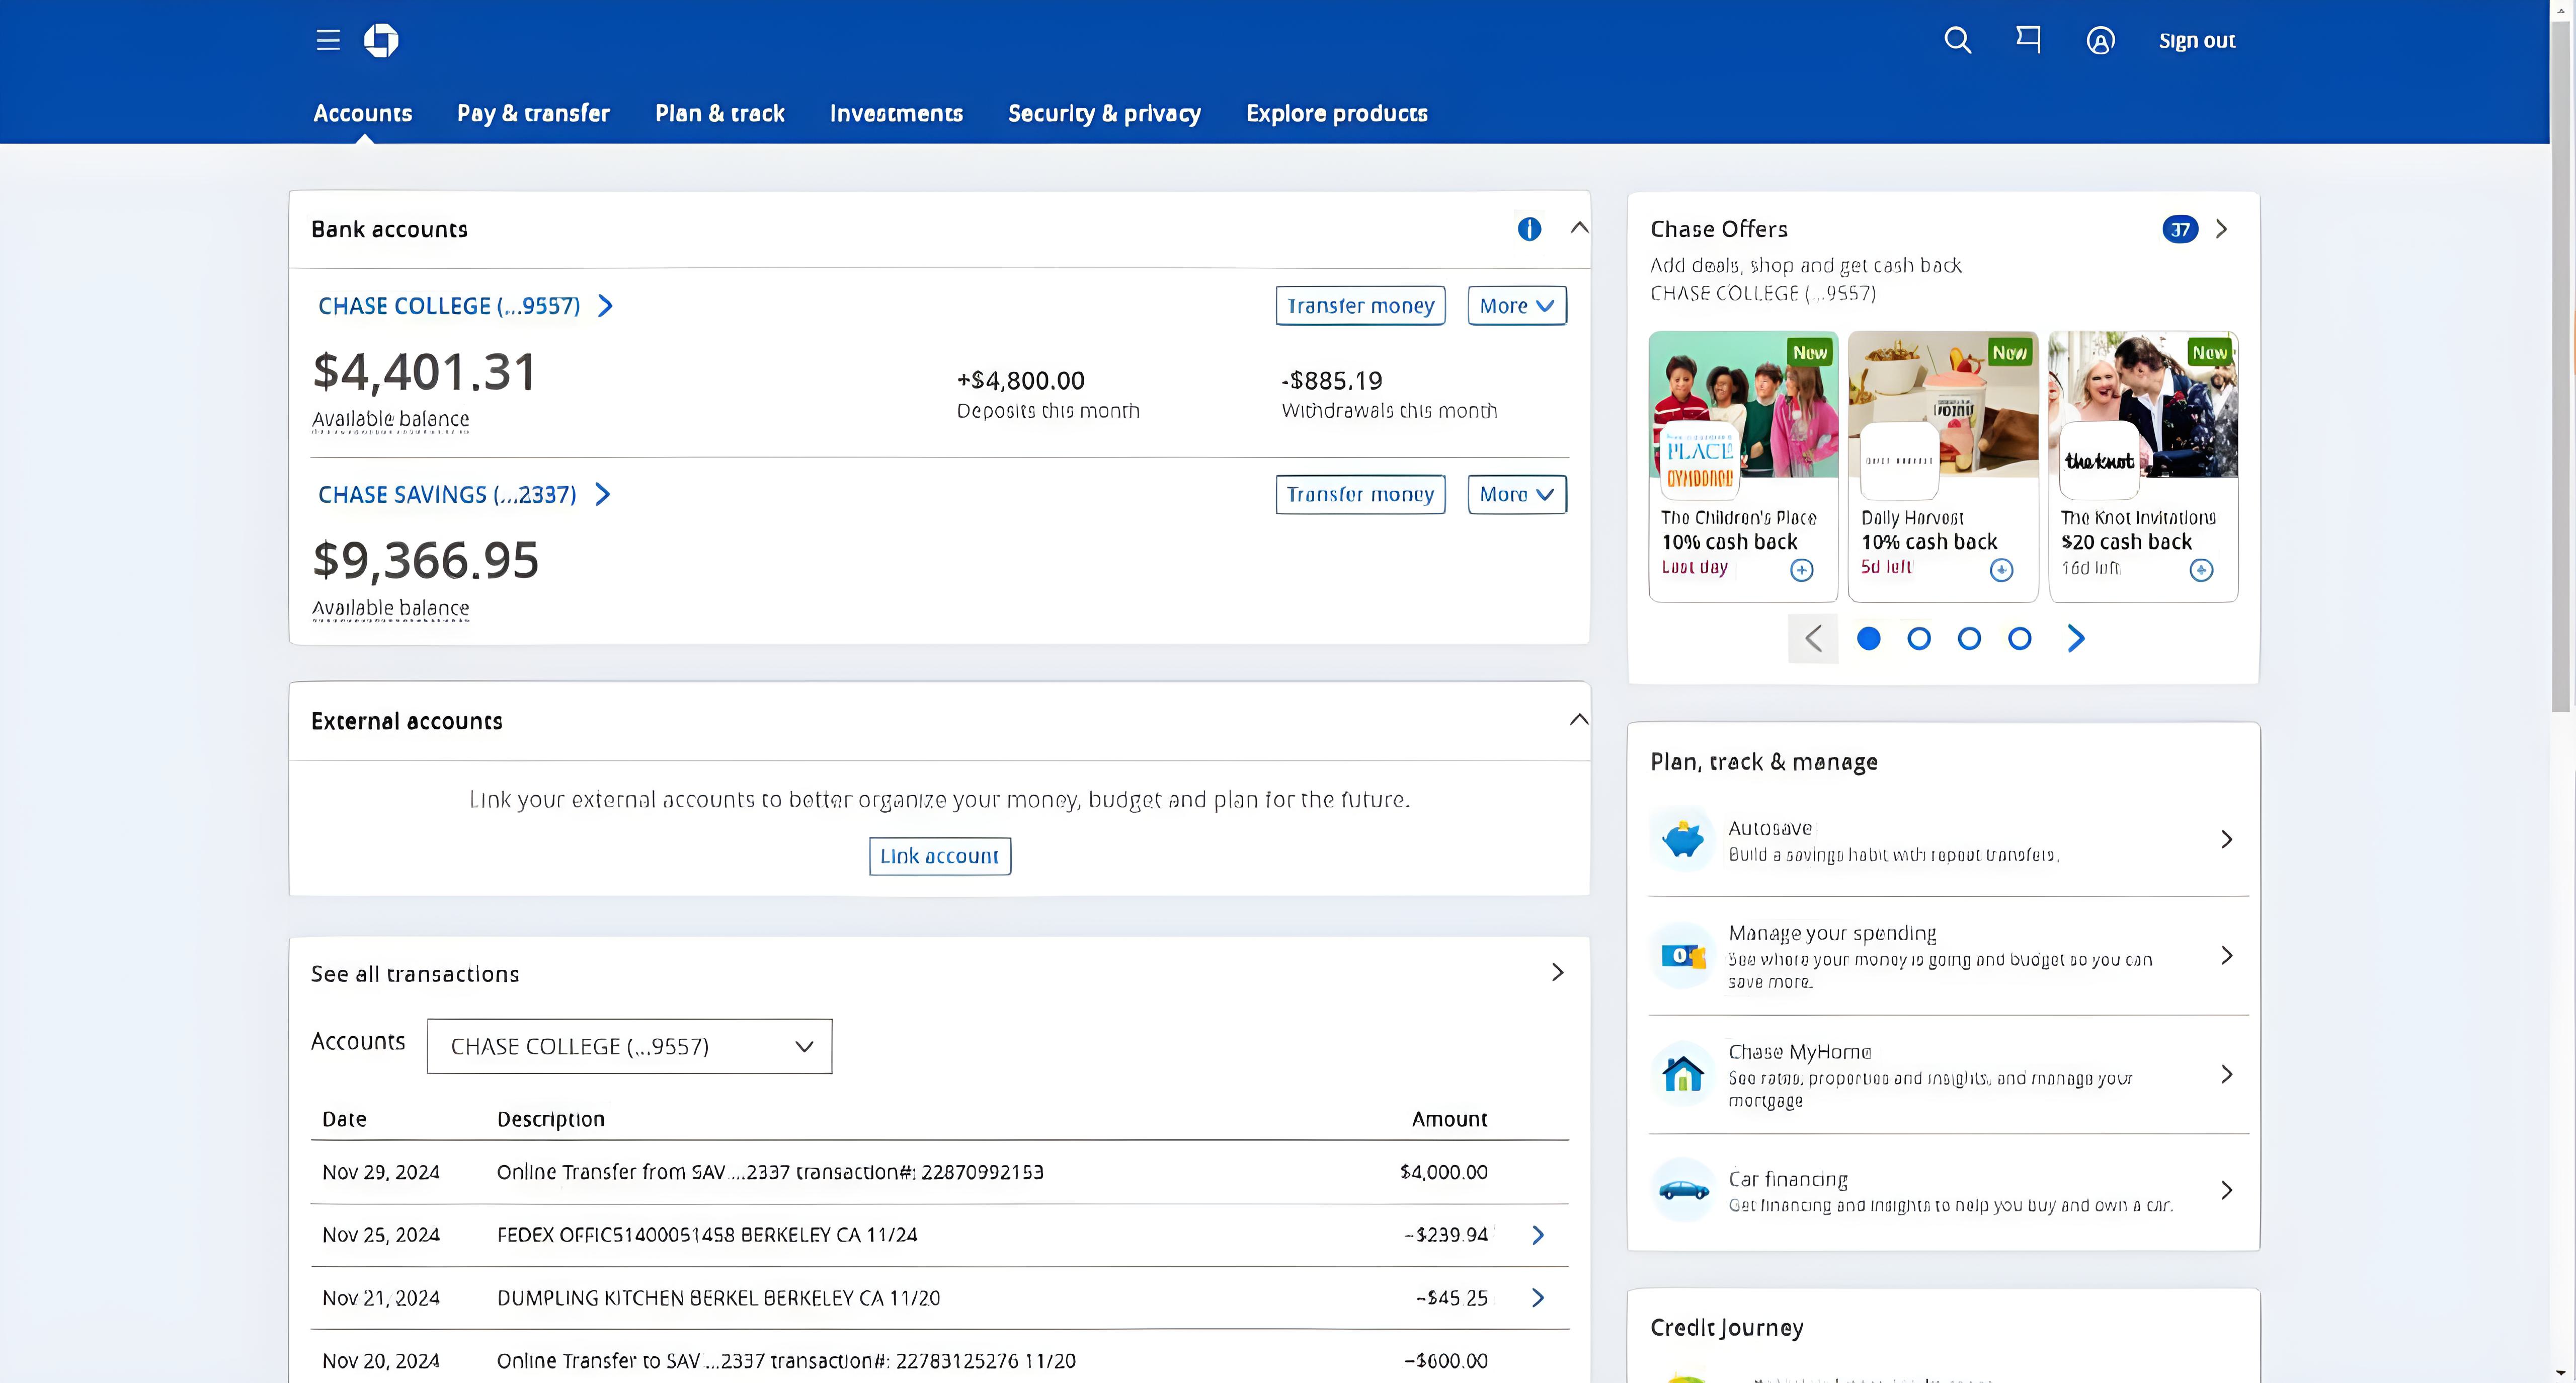The height and width of the screenshot is (1383, 2576).
Task: Click Transfer money for Chase Savings
Action: click(1360, 495)
